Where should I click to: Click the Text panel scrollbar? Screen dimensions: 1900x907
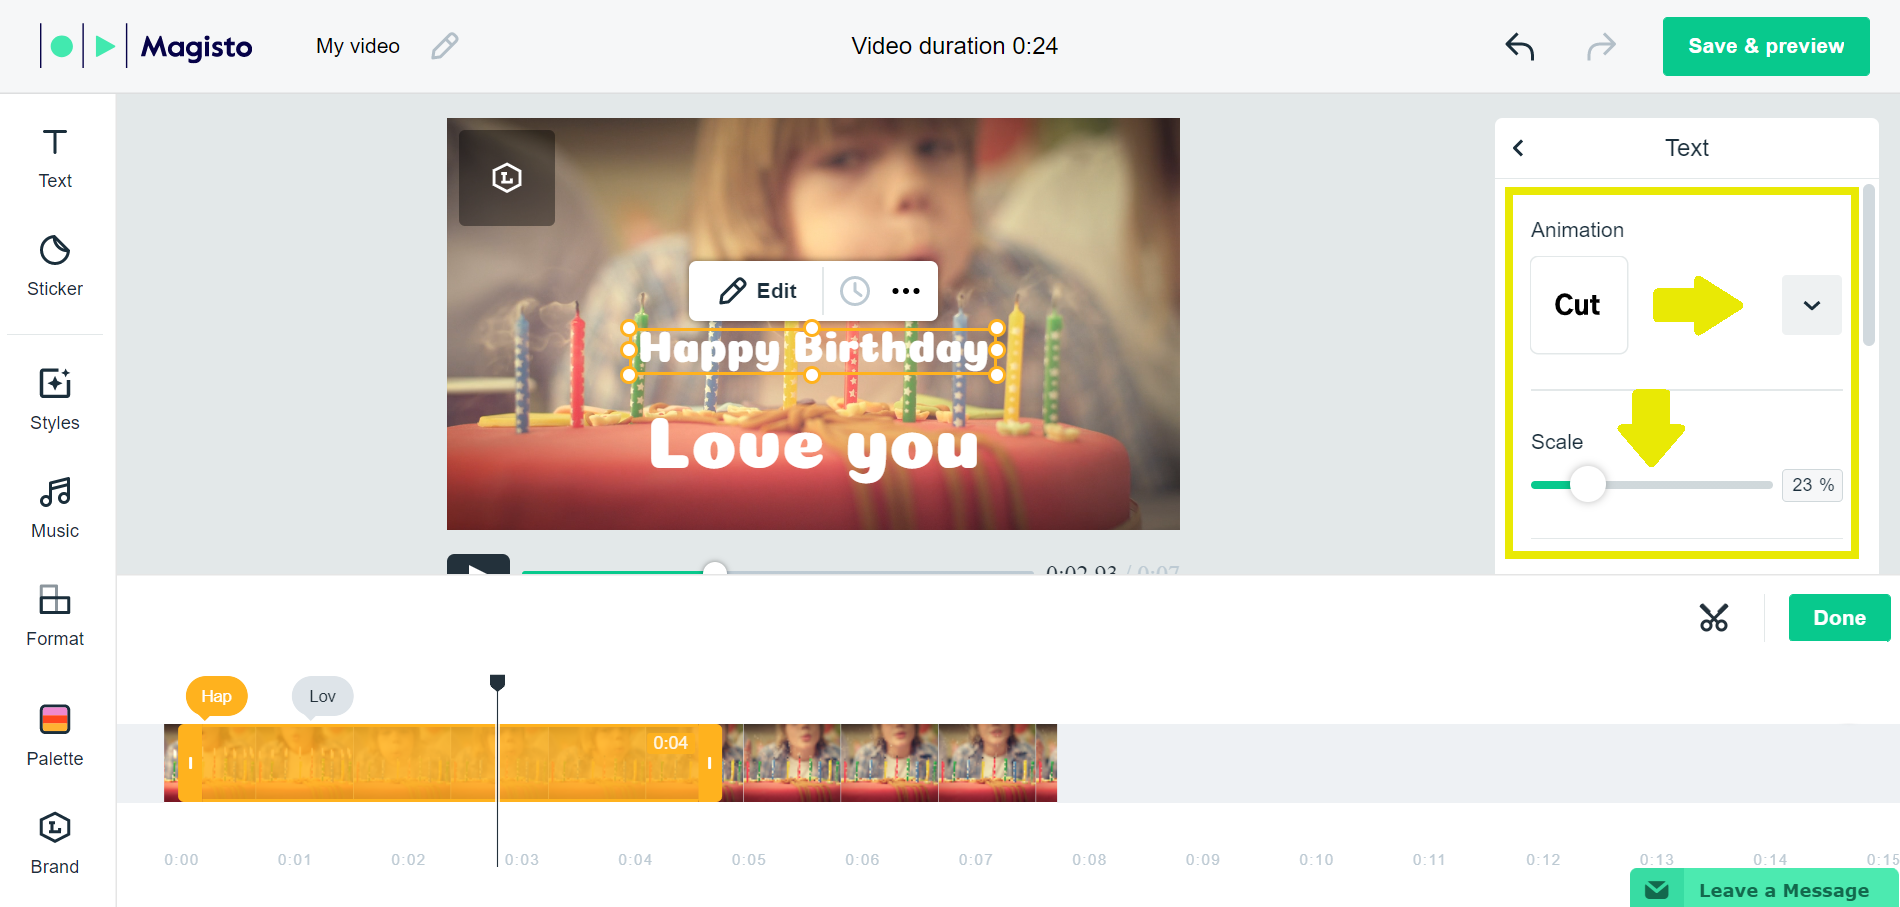click(1869, 265)
